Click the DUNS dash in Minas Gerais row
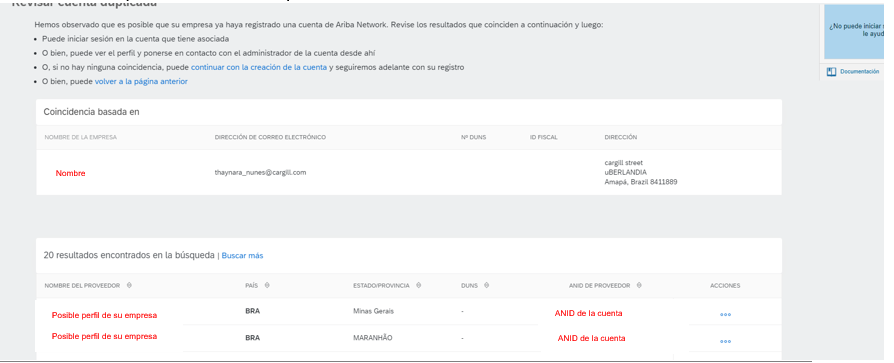The height and width of the screenshot is (363, 894). coord(462,312)
